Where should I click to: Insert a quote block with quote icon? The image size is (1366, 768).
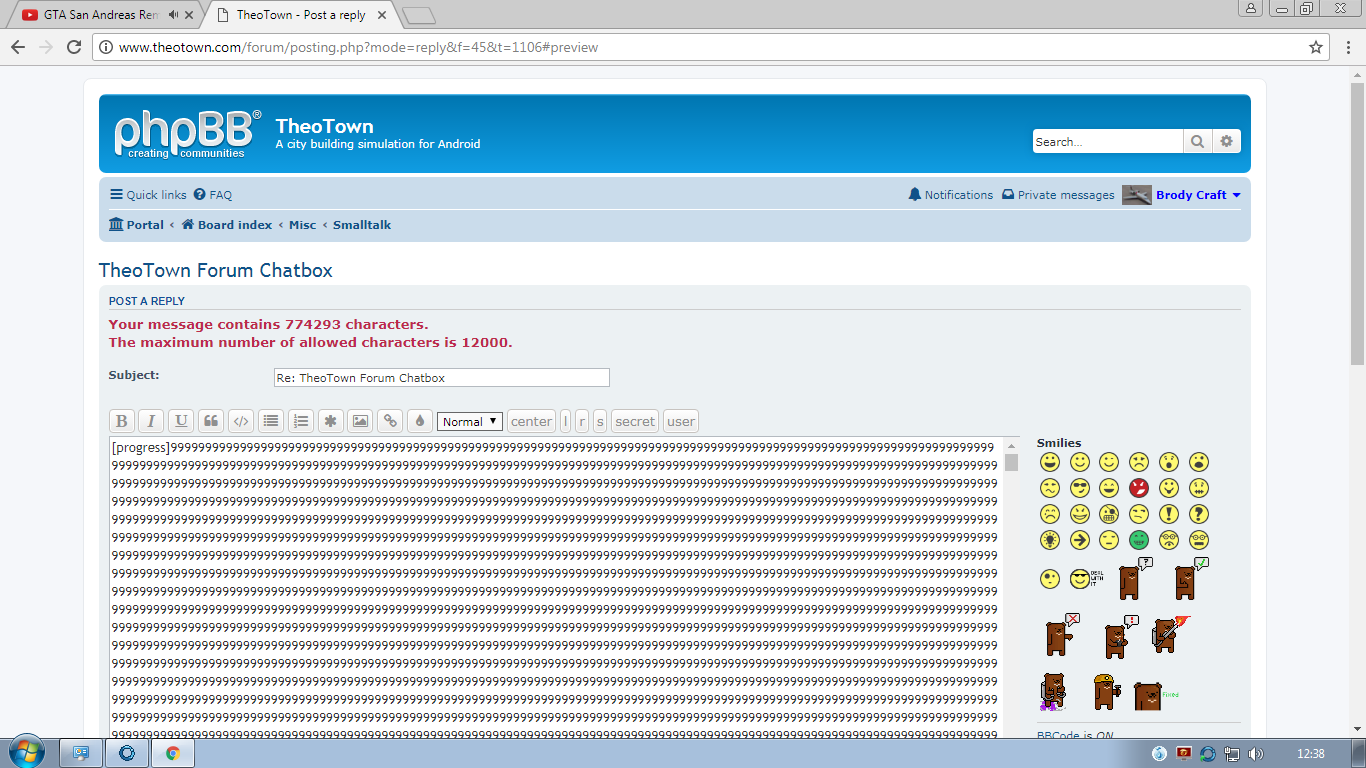(x=210, y=421)
